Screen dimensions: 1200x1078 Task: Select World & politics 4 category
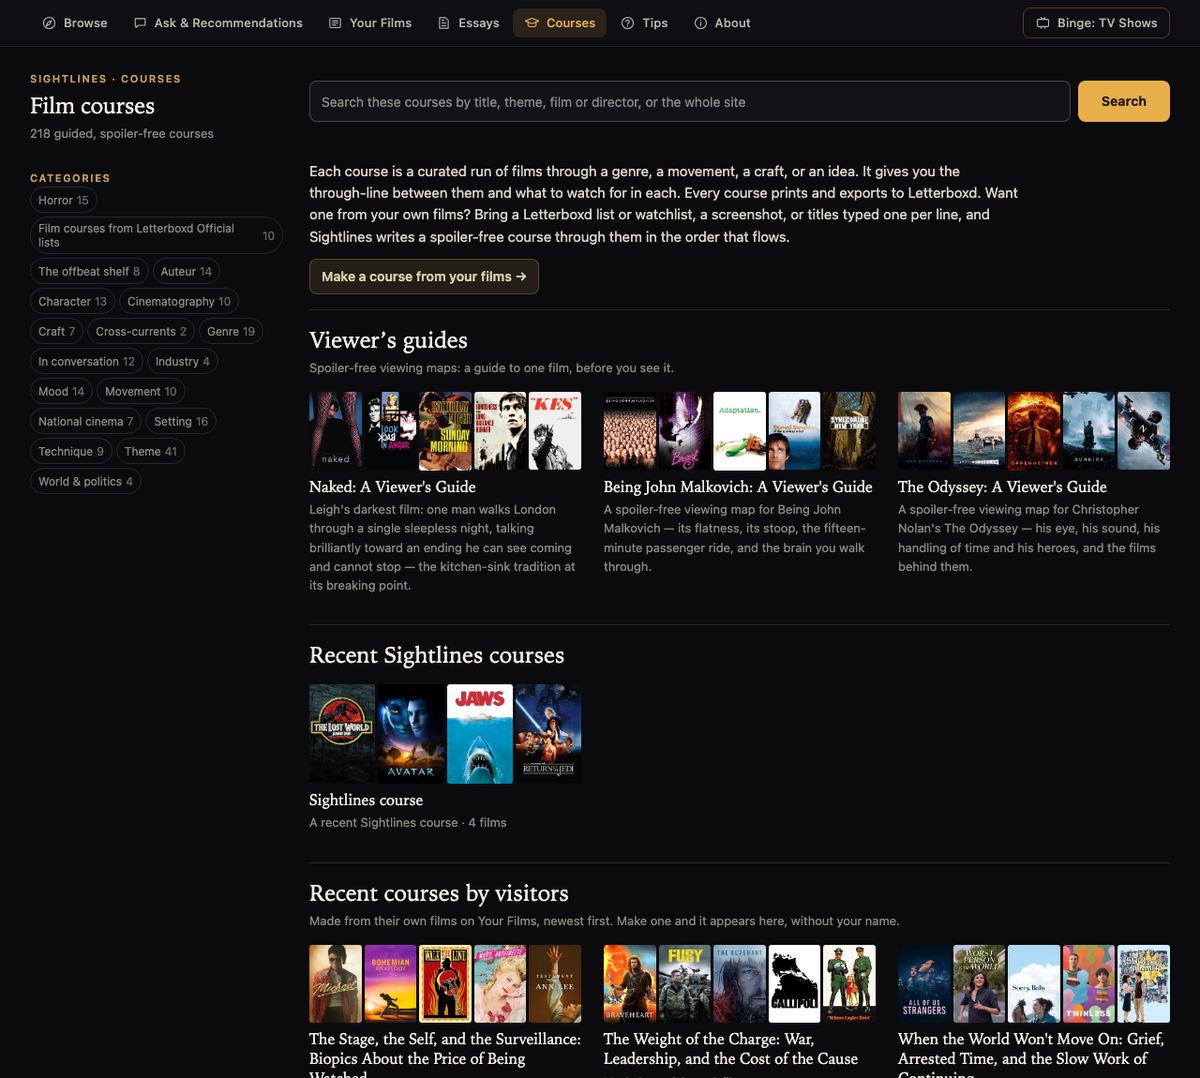coord(85,481)
